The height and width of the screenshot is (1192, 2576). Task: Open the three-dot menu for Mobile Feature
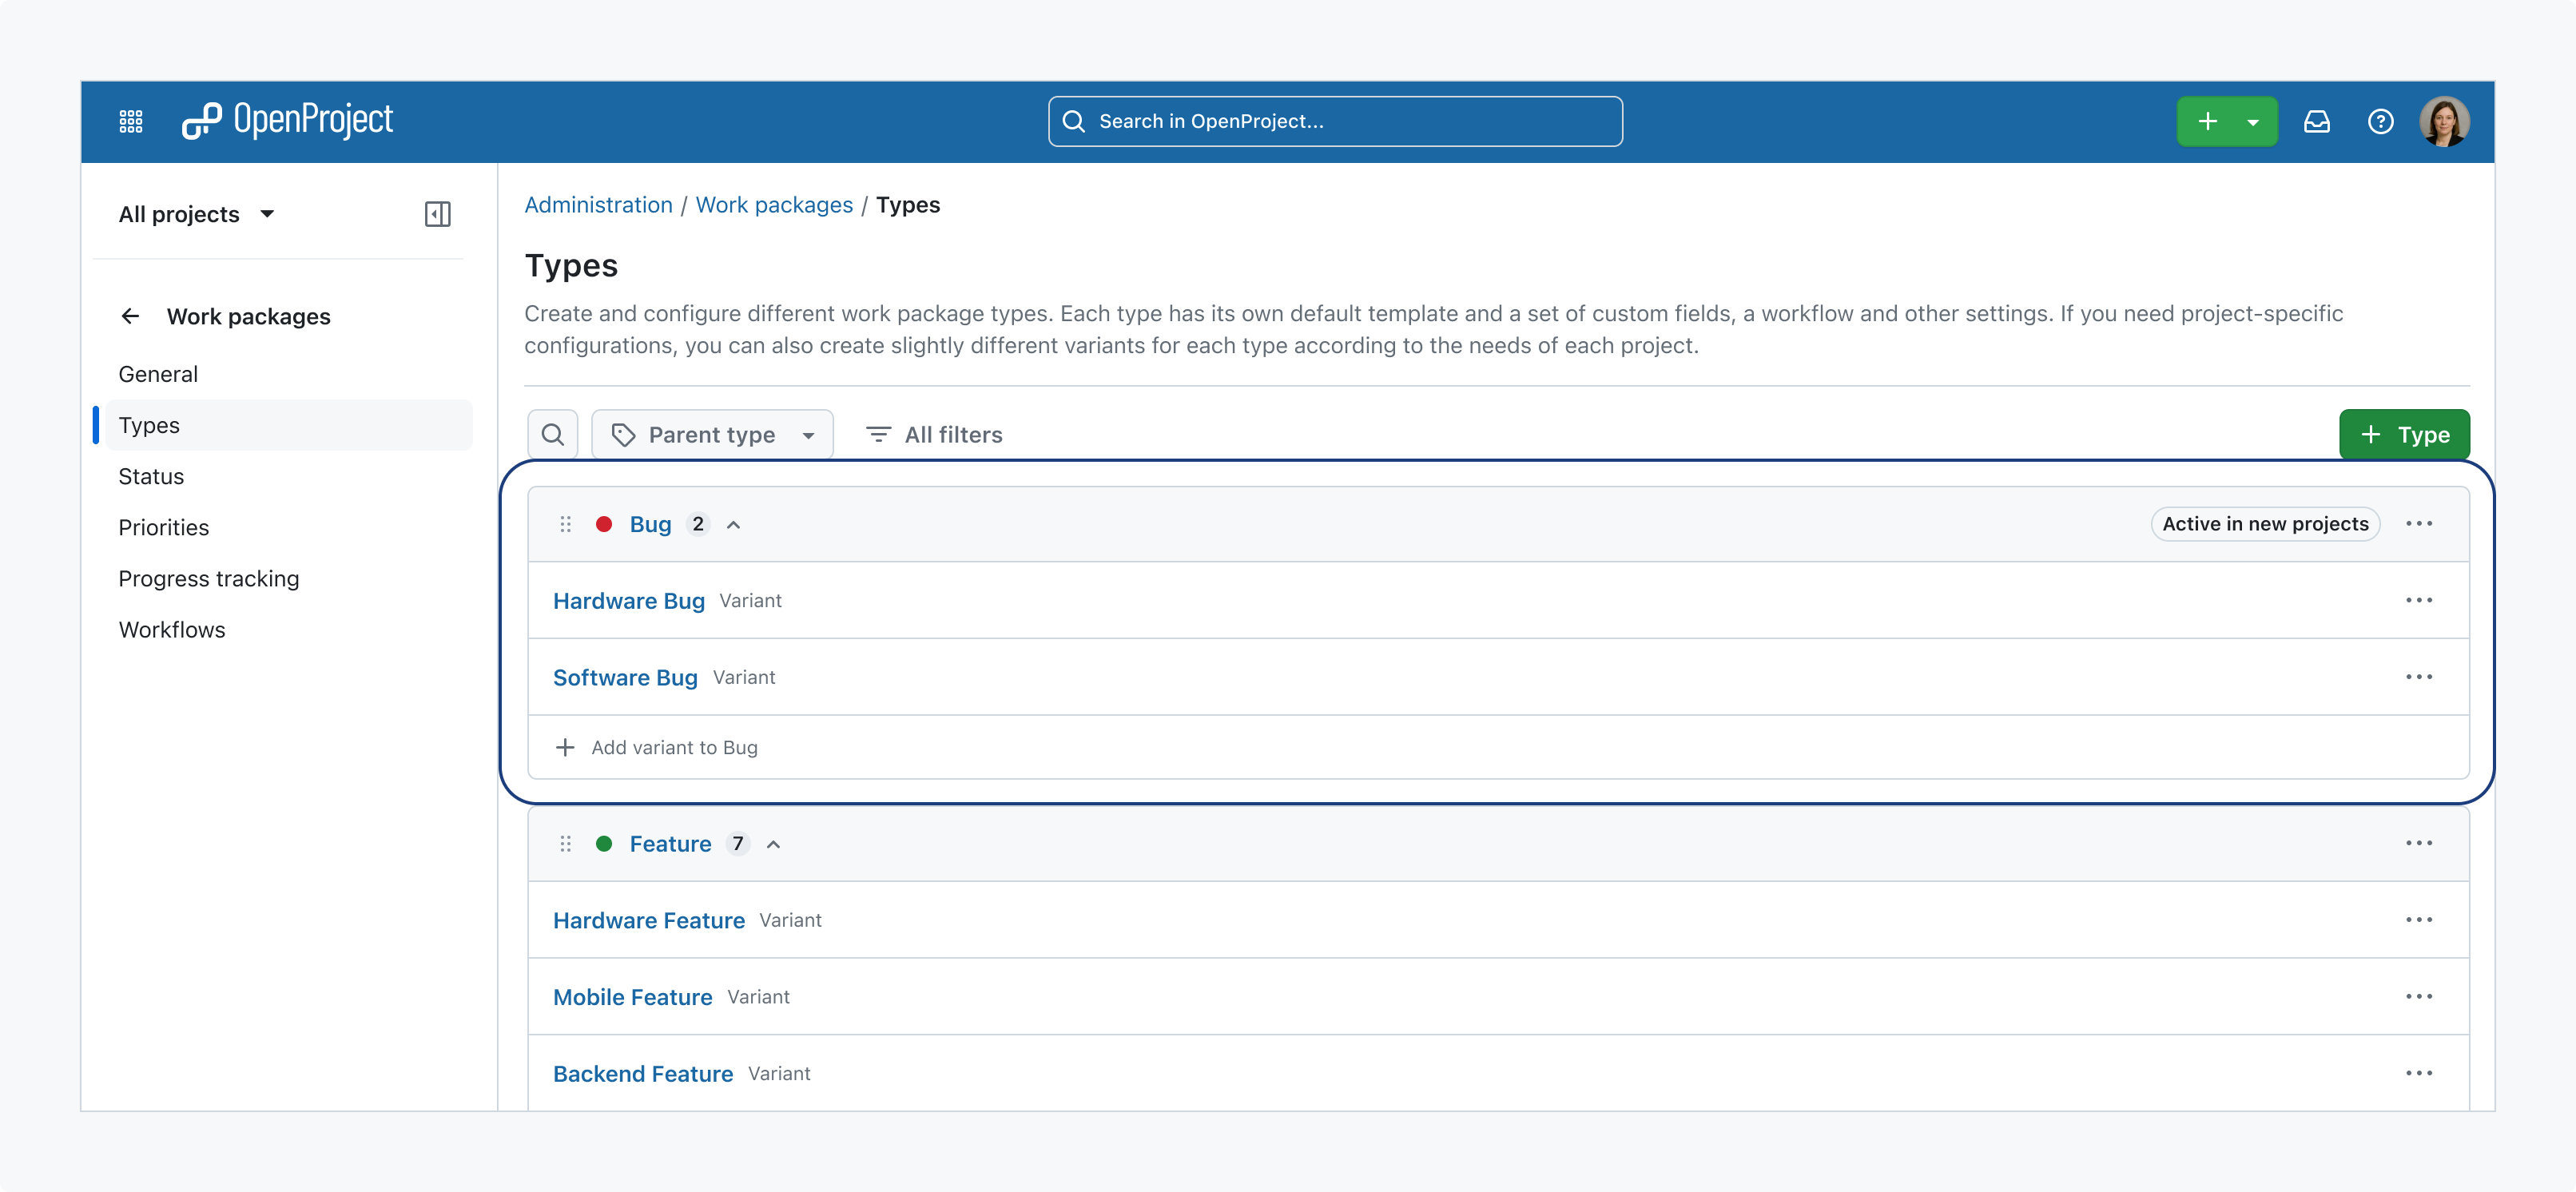point(2419,996)
